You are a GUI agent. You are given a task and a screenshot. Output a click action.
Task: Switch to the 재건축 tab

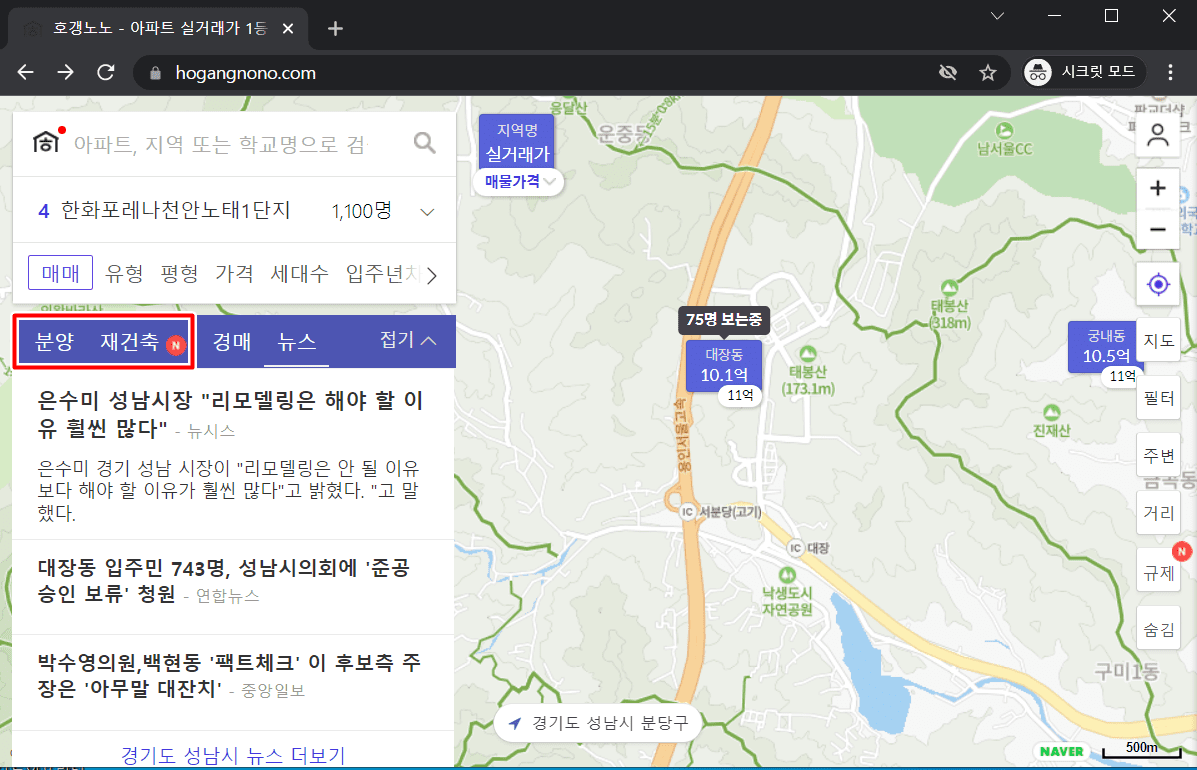130,341
